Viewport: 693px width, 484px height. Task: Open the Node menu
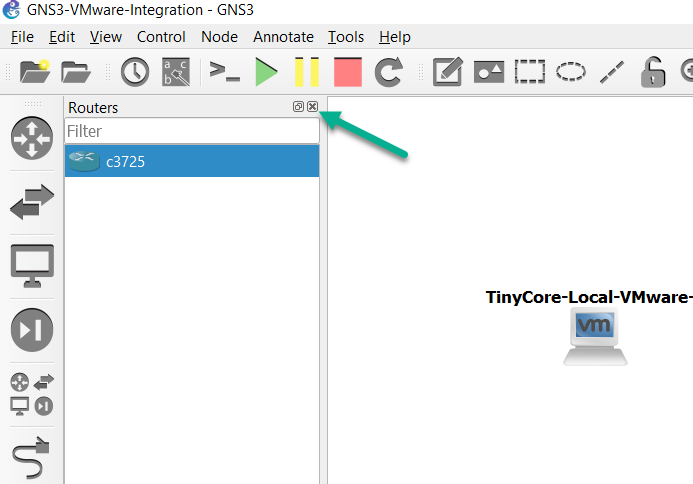(x=219, y=37)
